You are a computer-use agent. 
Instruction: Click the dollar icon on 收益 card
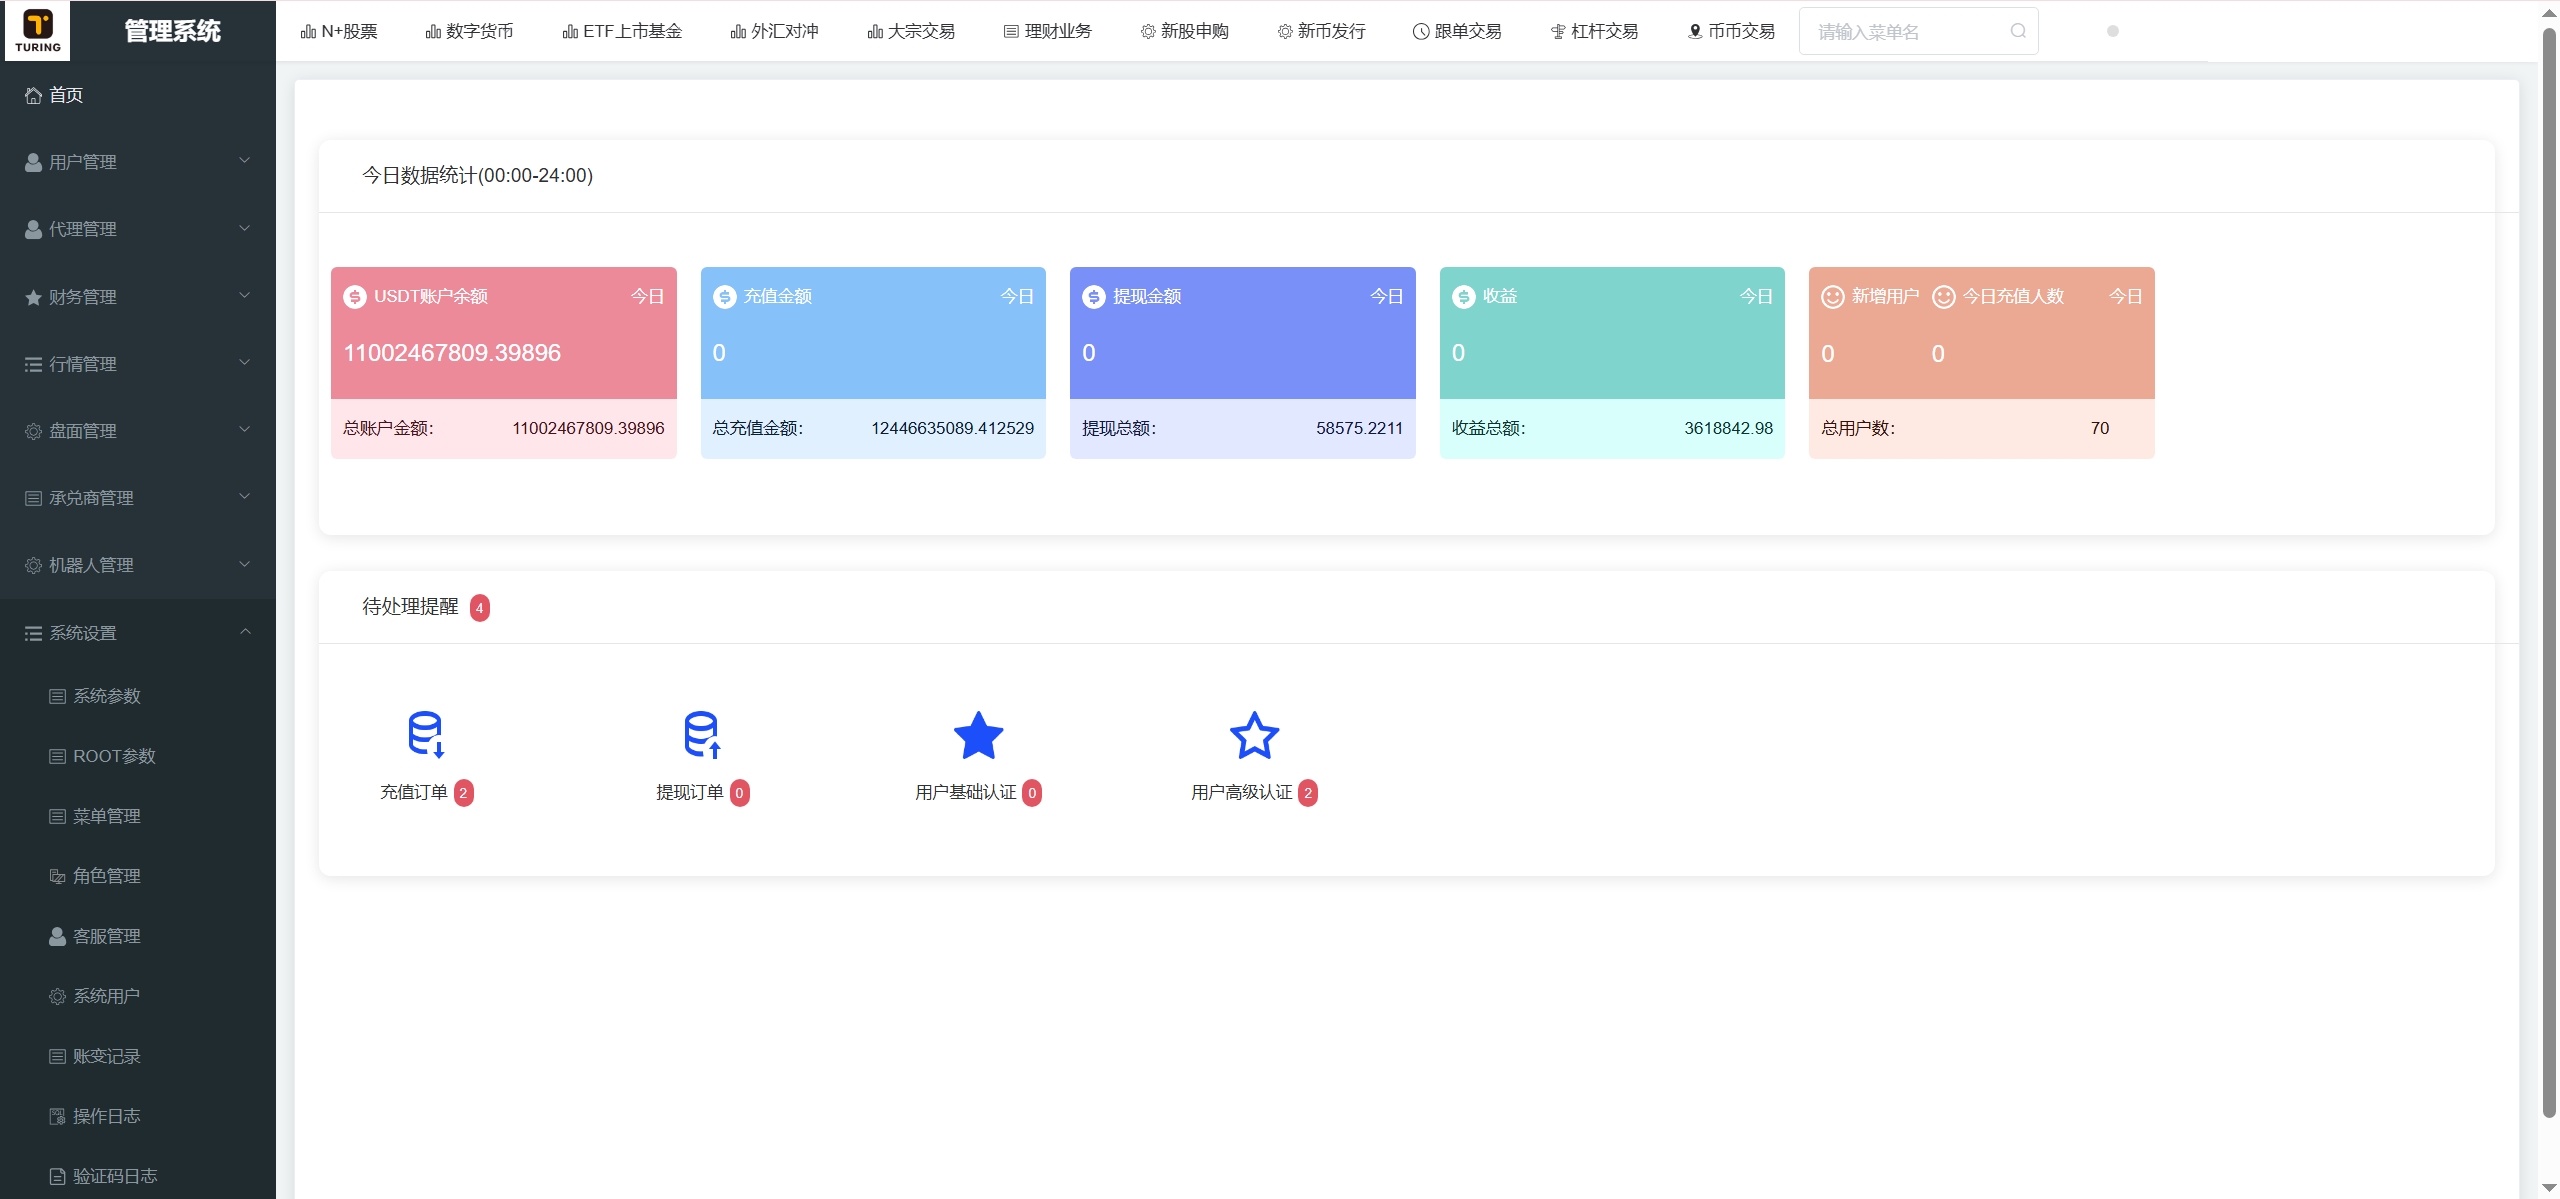click(x=1463, y=297)
